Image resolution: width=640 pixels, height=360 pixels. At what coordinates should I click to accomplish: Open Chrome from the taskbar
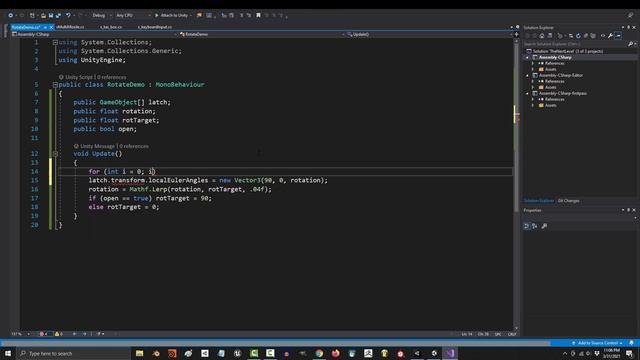(319, 353)
